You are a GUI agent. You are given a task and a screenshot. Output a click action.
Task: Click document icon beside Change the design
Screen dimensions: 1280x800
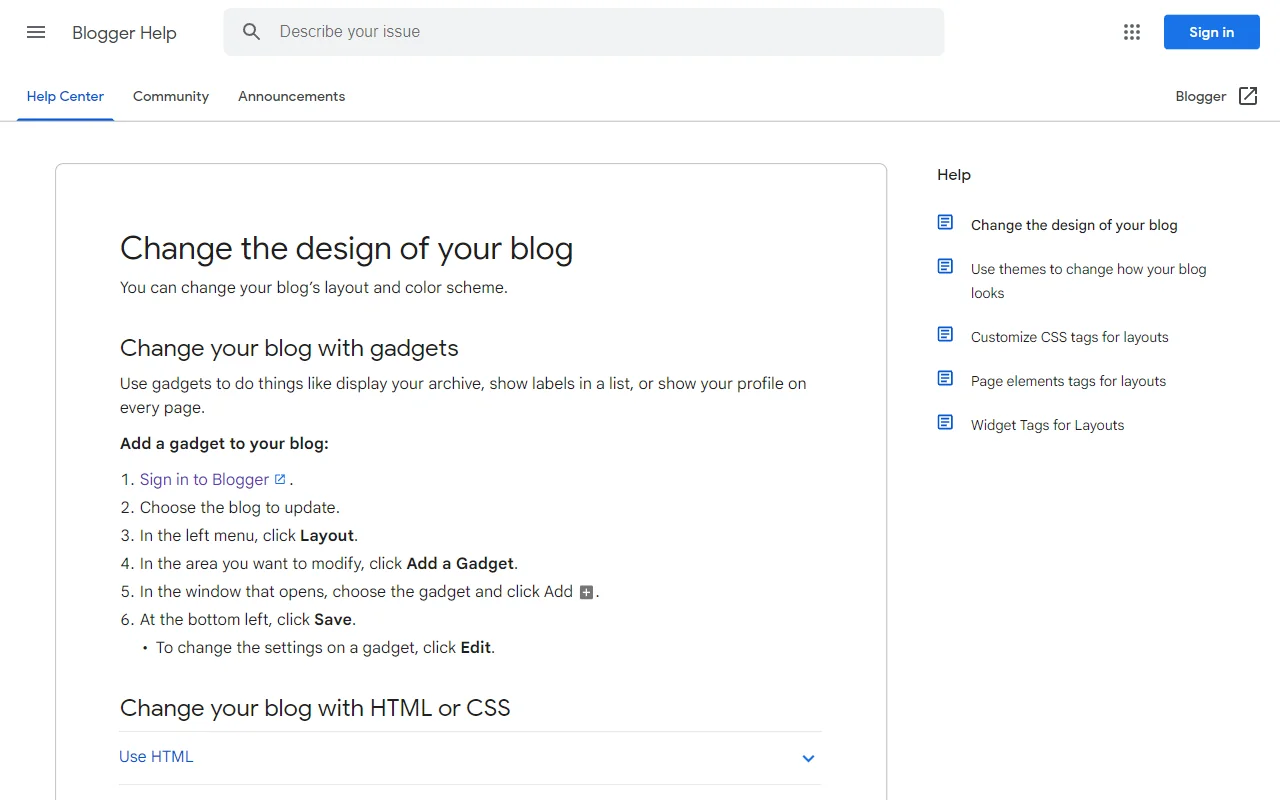[x=945, y=222]
